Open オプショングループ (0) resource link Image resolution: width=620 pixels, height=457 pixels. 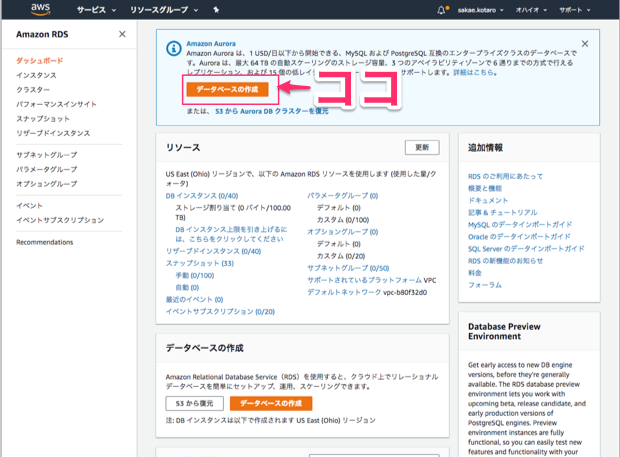coord(343,232)
